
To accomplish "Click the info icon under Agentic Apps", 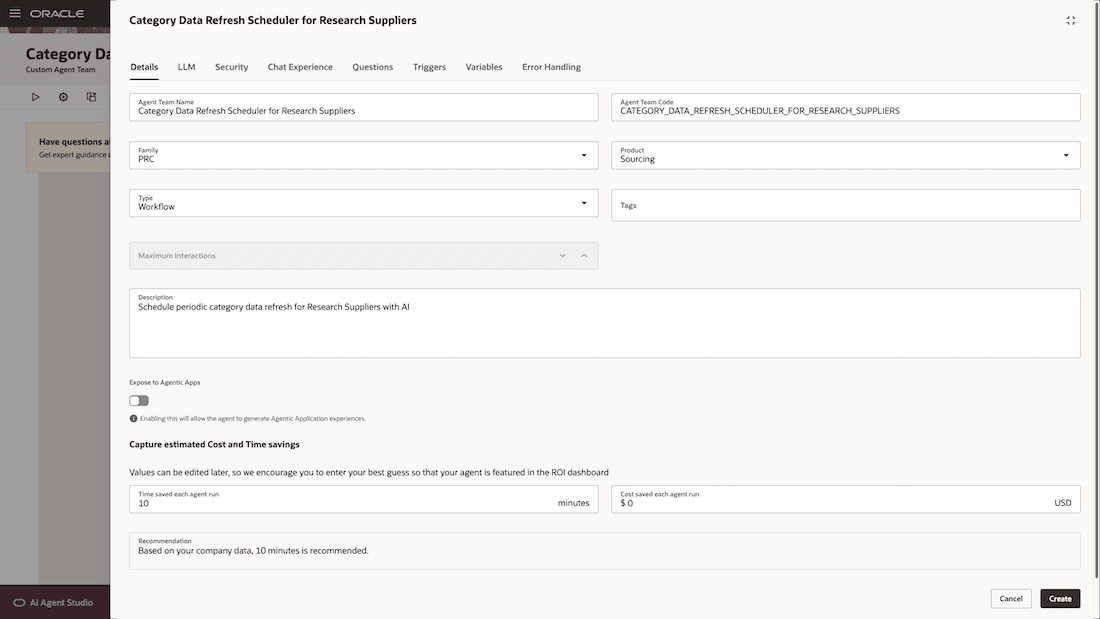I will click(x=134, y=418).
